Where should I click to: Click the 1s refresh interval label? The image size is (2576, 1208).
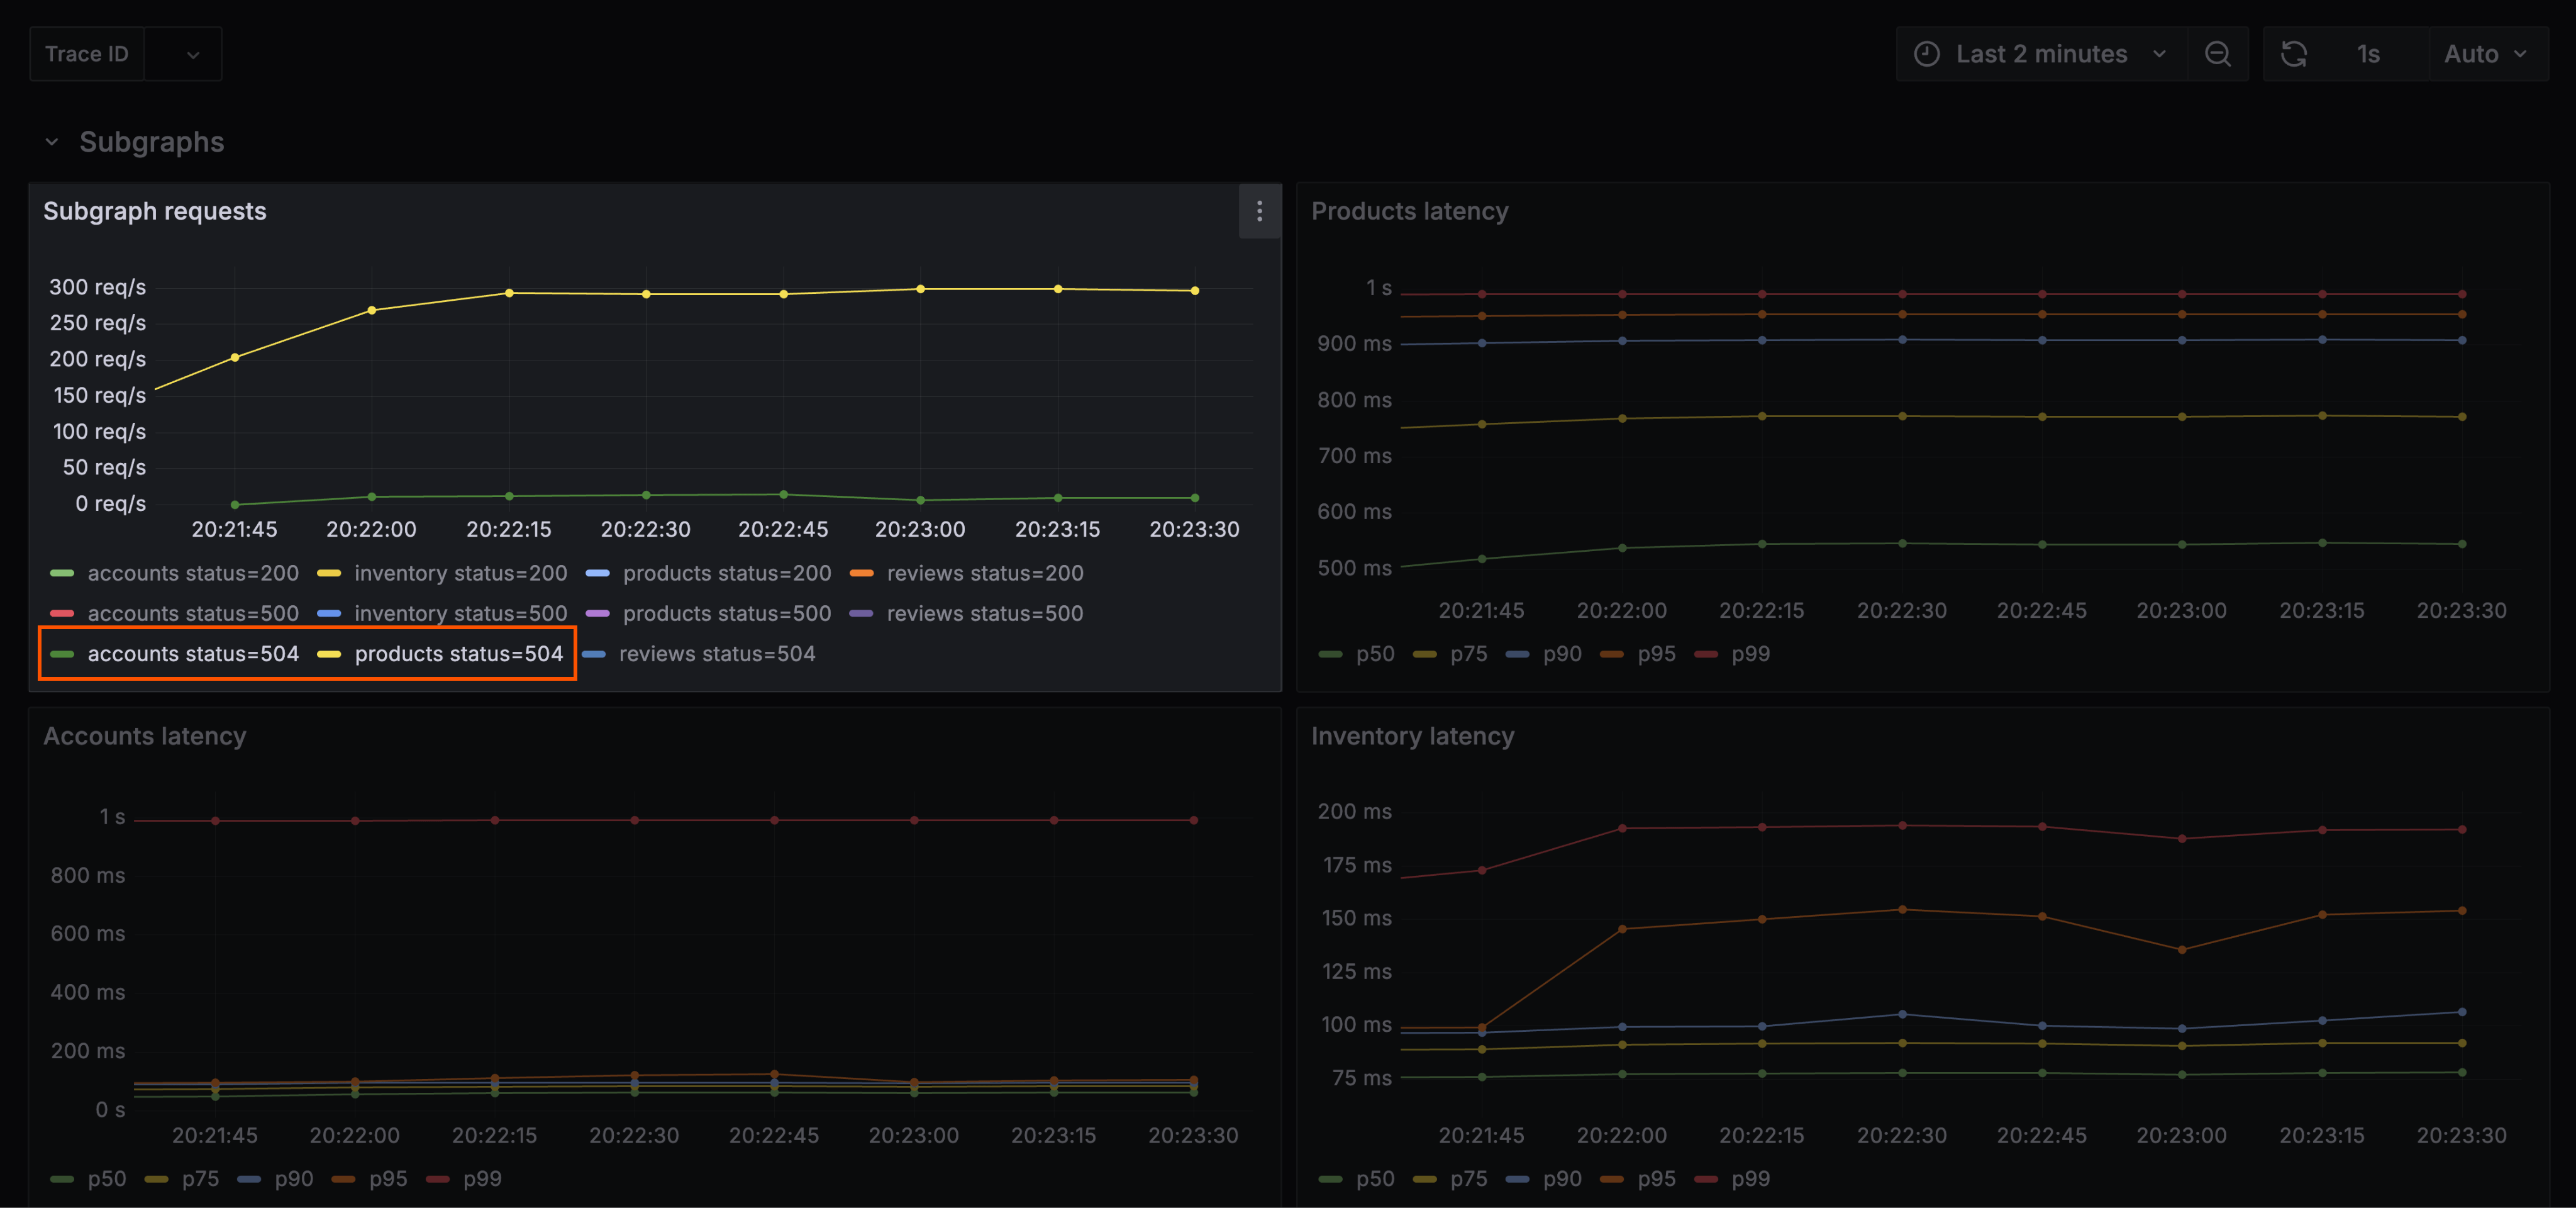[x=2368, y=54]
